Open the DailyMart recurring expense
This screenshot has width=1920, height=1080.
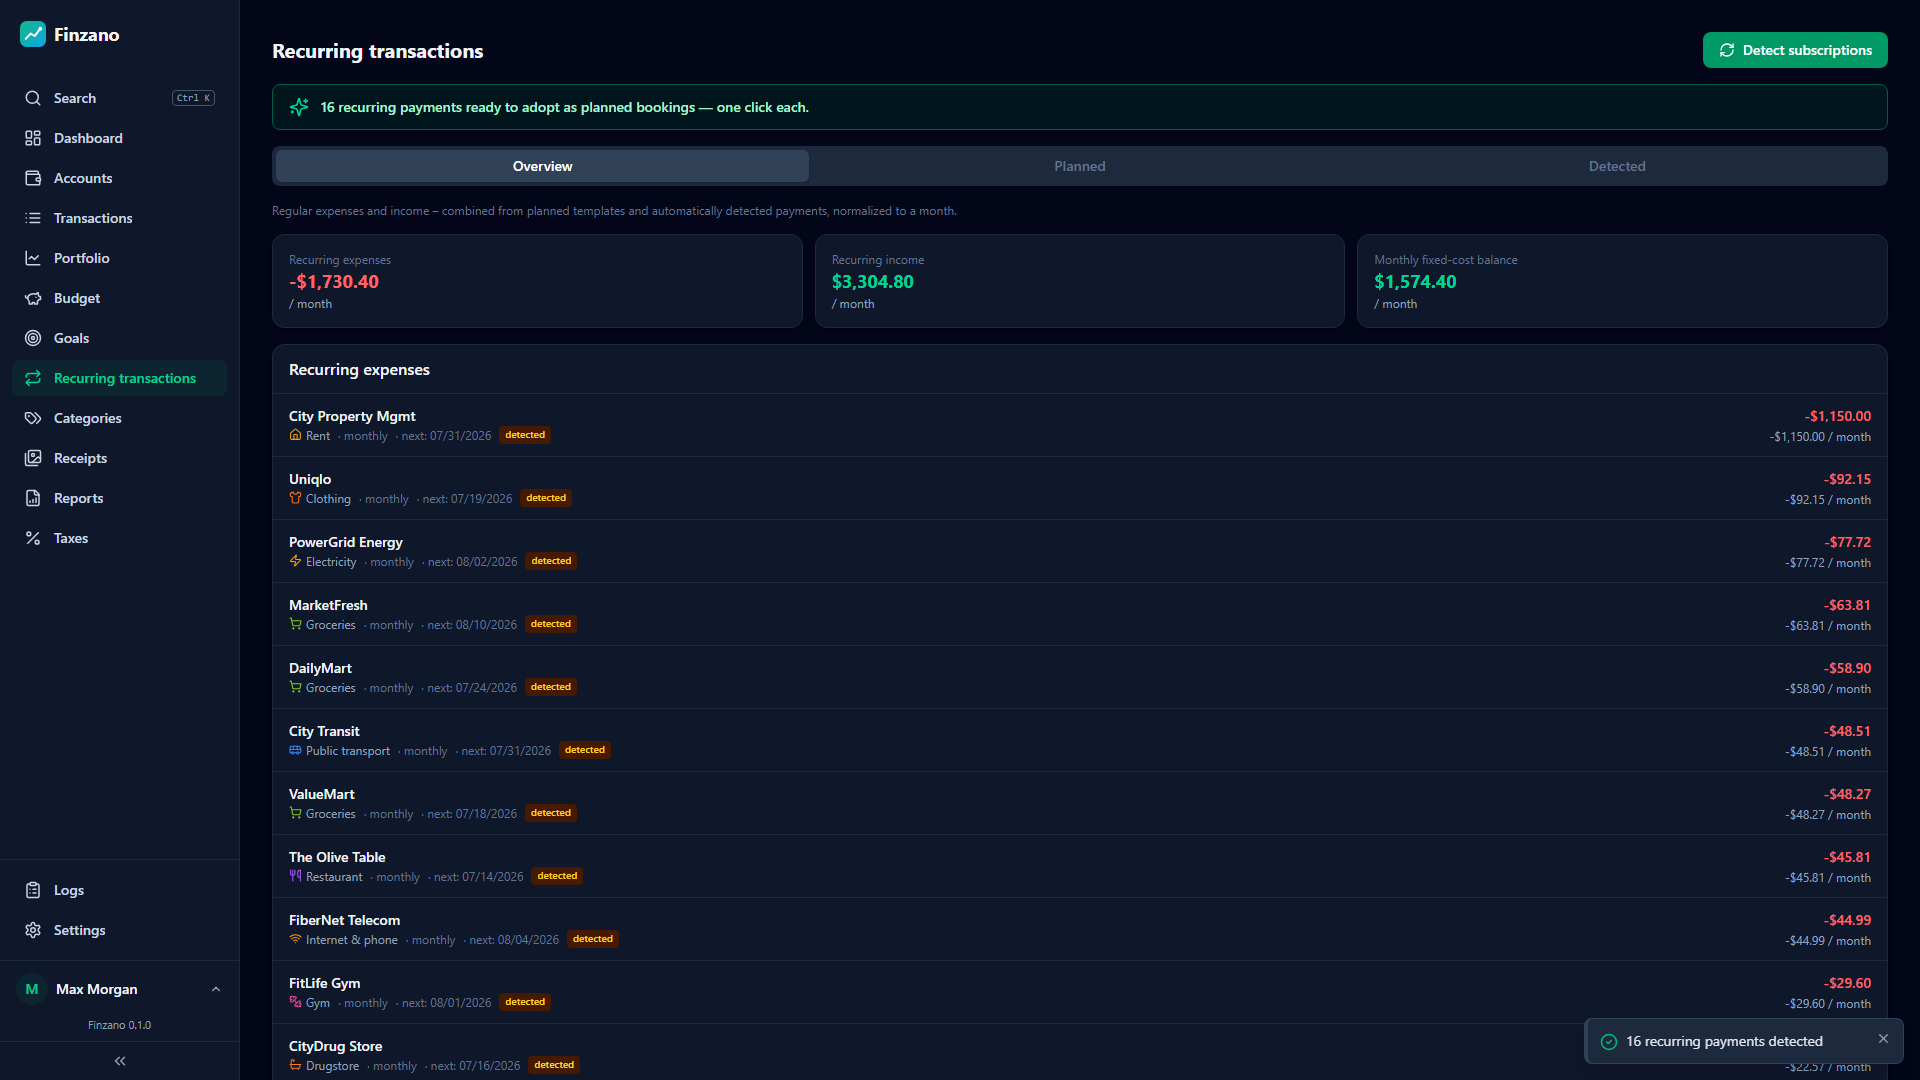tap(1080, 677)
